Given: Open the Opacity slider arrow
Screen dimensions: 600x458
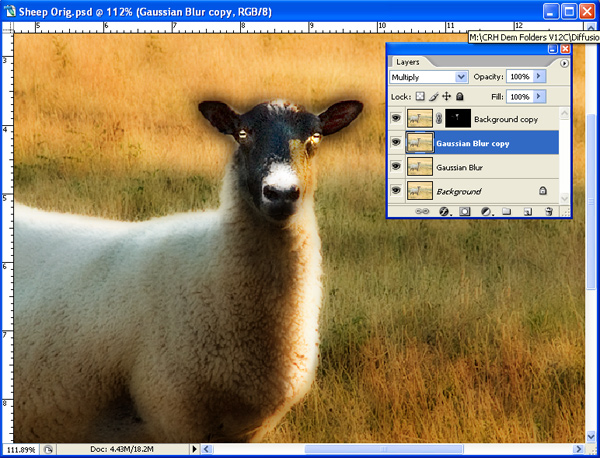Looking at the screenshot, I should 539,76.
